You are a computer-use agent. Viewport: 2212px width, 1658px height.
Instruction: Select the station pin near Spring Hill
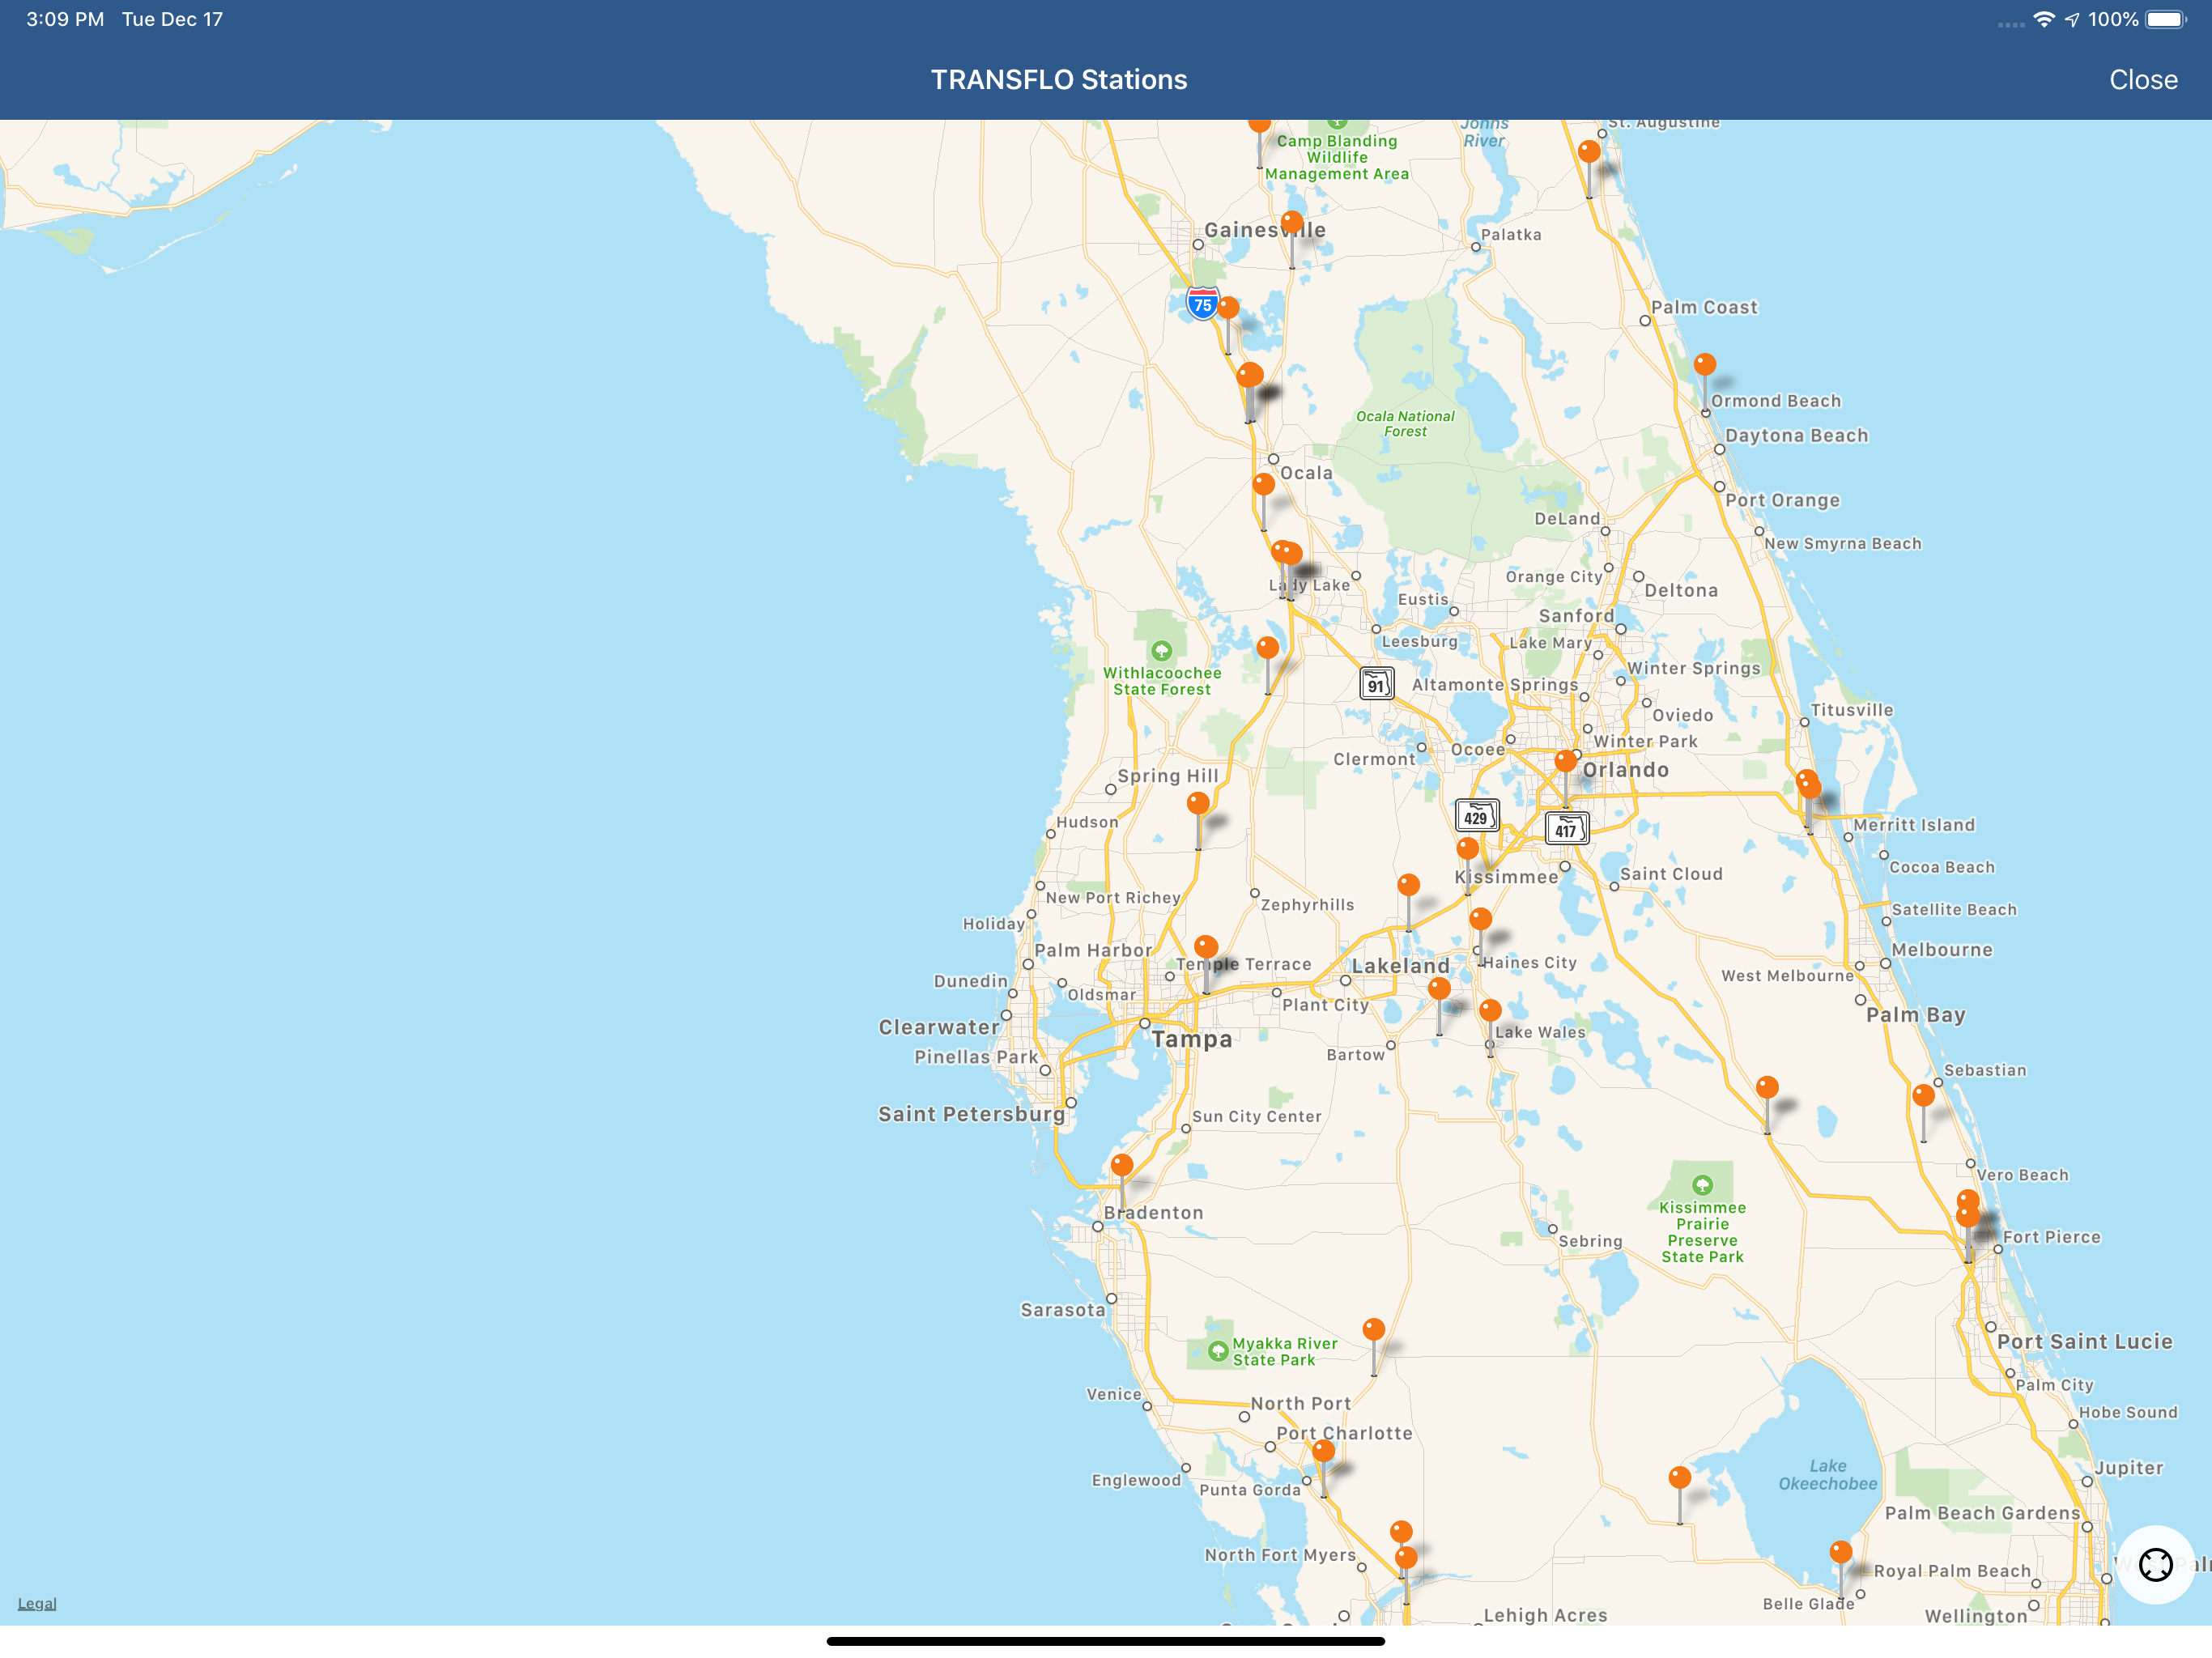coord(1198,803)
